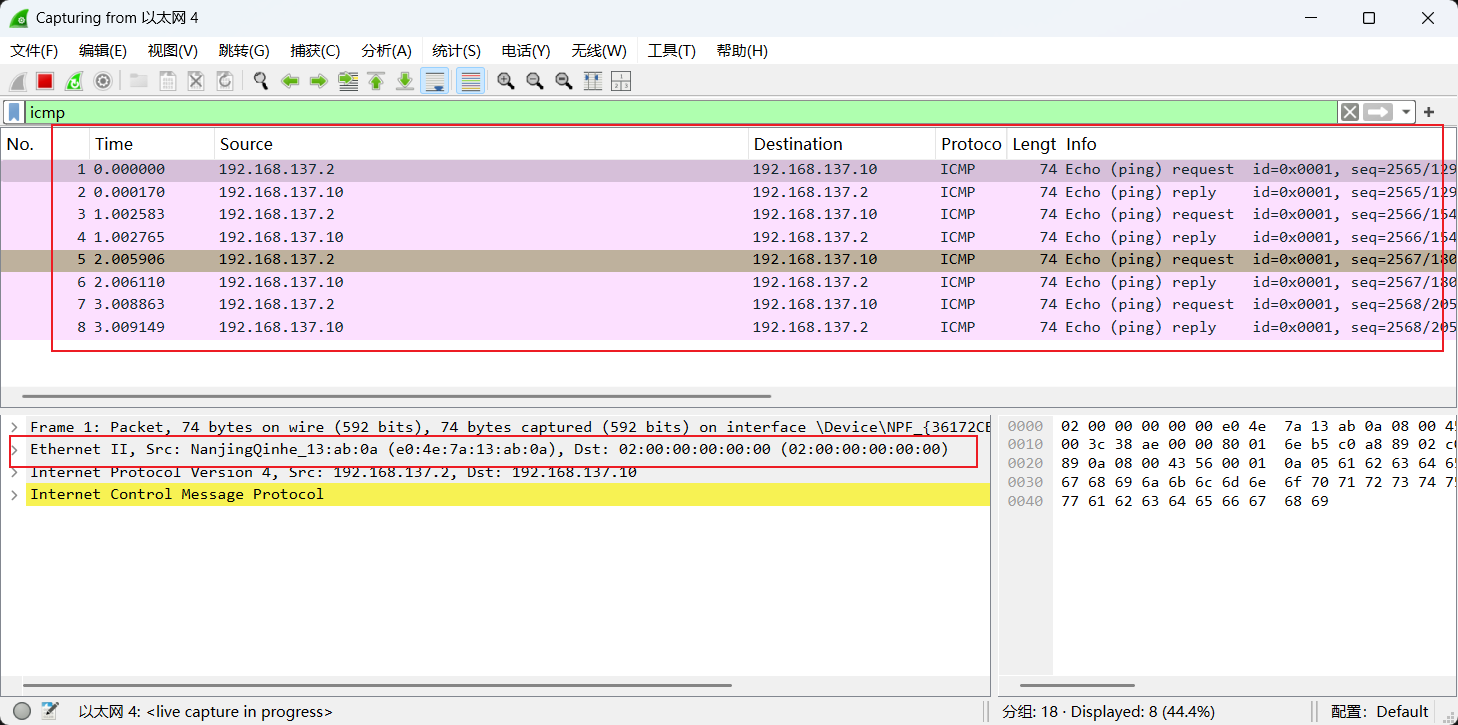The image size is (1458, 725).
Task: Toggle packet list colorization
Action: click(471, 81)
